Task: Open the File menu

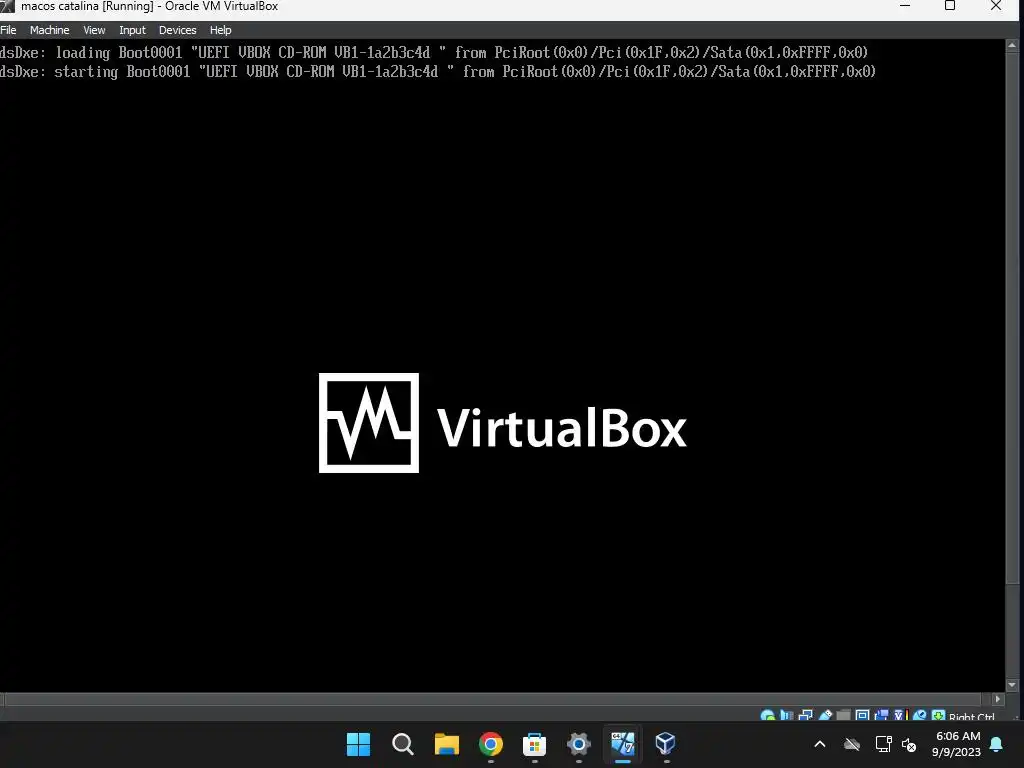Action: pyautogui.click(x=8, y=30)
